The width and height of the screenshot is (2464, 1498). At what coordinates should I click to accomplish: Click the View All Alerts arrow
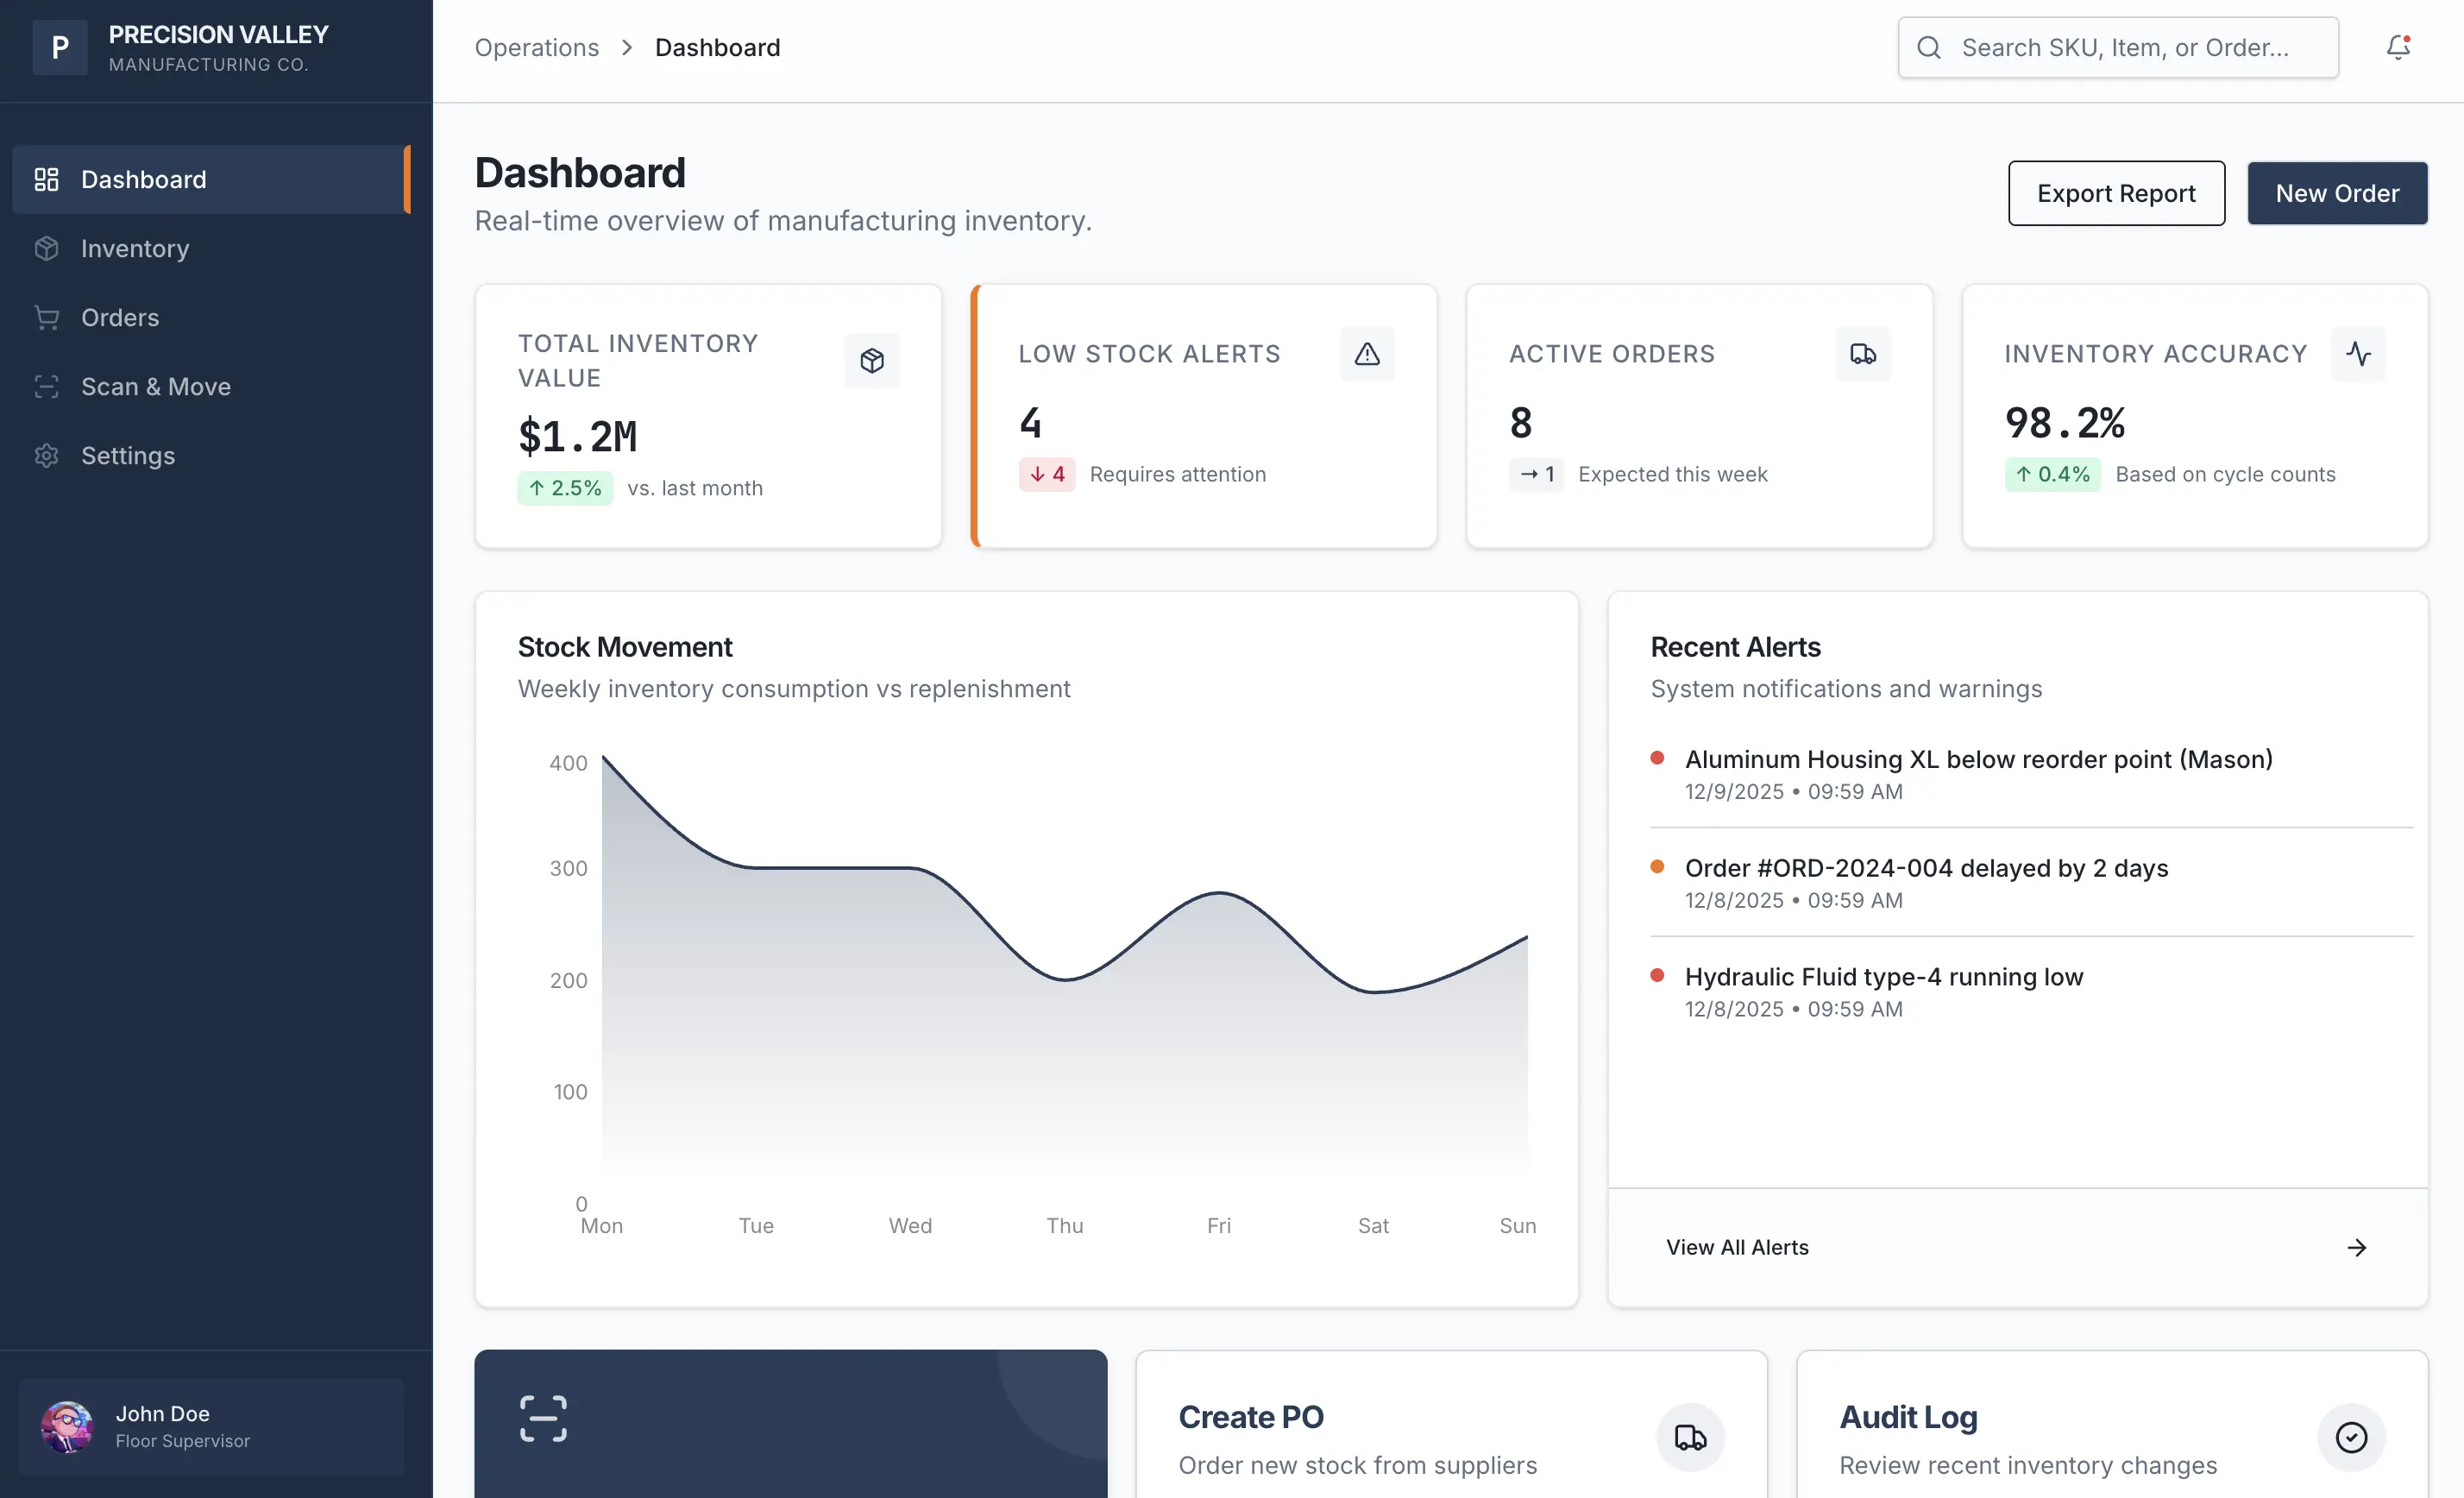[2356, 1247]
